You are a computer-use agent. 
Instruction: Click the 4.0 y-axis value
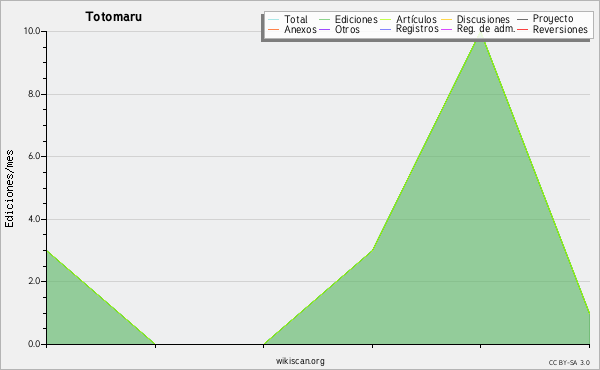(x=34, y=219)
